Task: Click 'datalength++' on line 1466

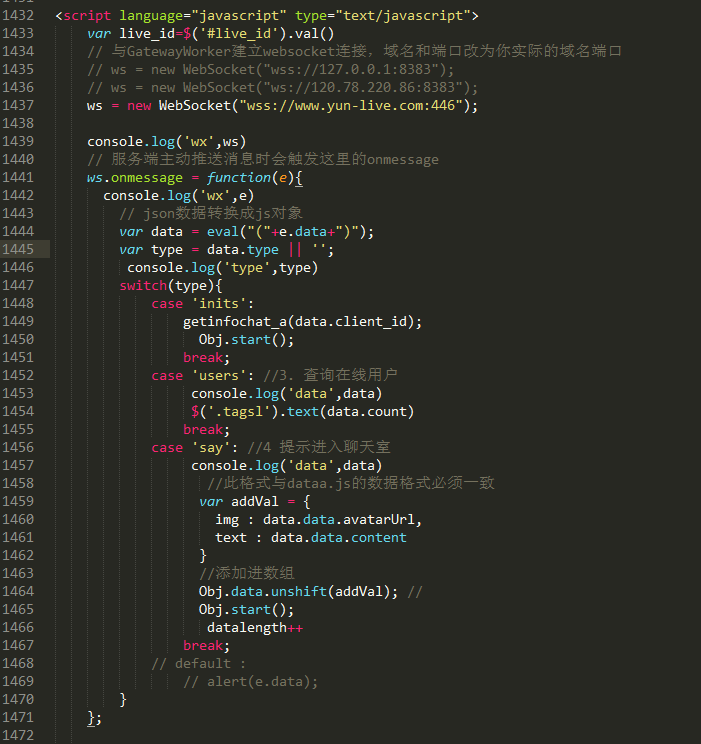Action: pyautogui.click(x=255, y=628)
